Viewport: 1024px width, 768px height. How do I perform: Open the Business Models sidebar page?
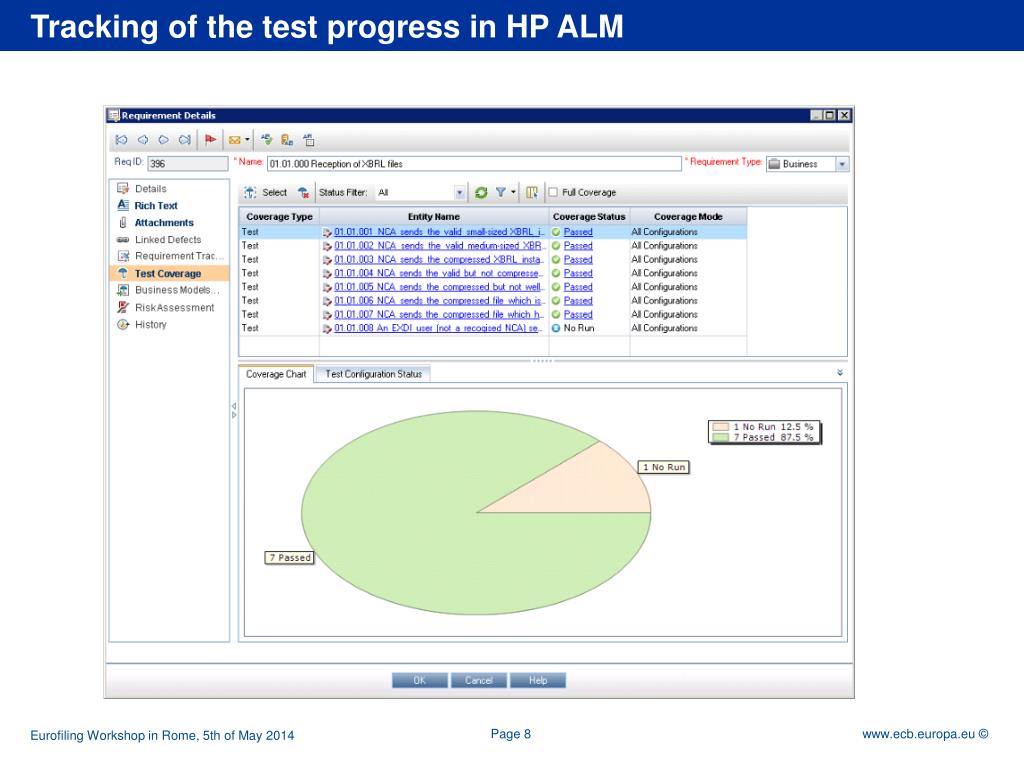tap(177, 290)
